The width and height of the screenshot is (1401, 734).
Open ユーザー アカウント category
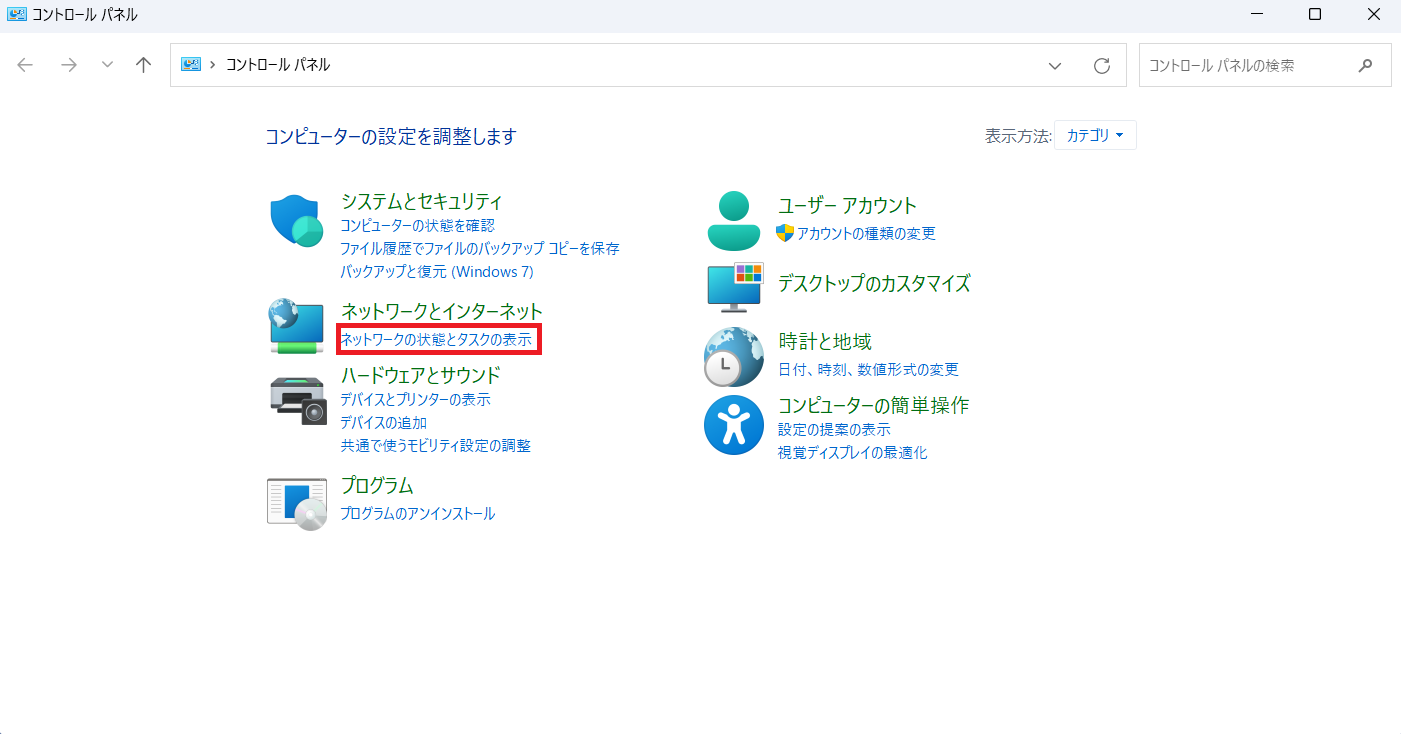(847, 206)
